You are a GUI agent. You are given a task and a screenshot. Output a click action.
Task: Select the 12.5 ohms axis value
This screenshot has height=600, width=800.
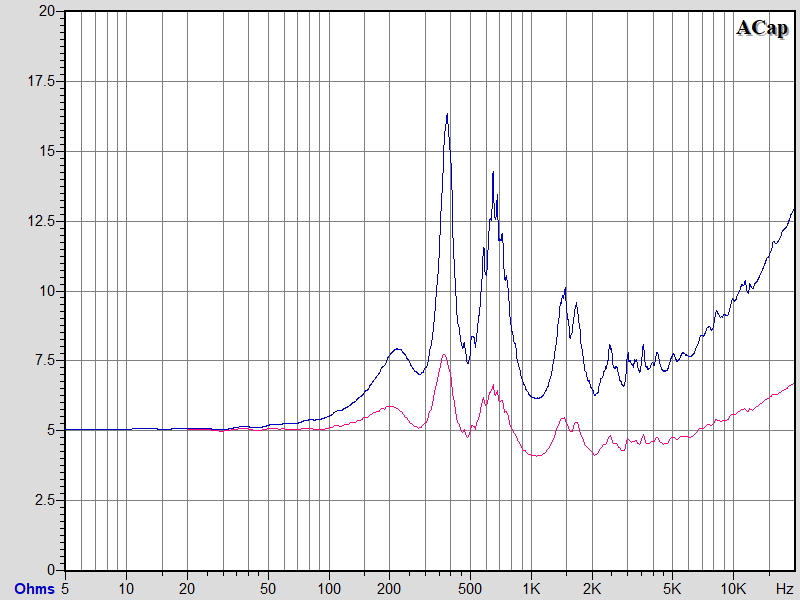coord(42,221)
